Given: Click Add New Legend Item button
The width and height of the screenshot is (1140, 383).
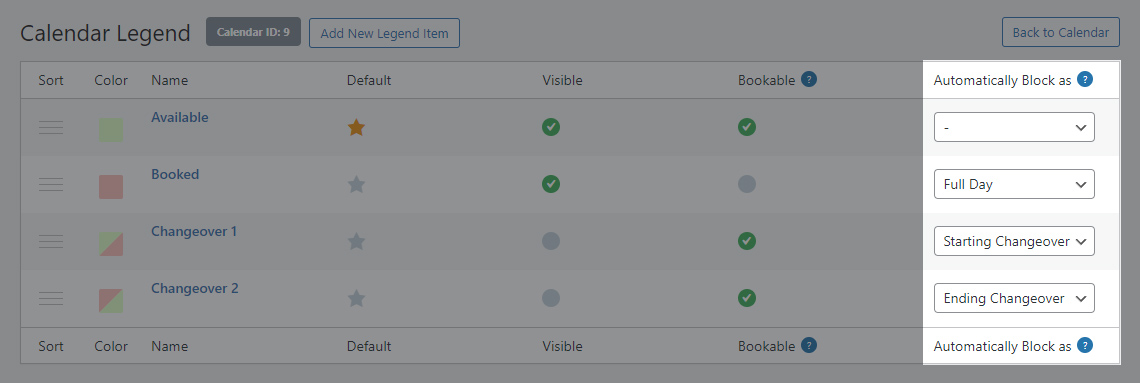Looking at the screenshot, I should pos(385,33).
